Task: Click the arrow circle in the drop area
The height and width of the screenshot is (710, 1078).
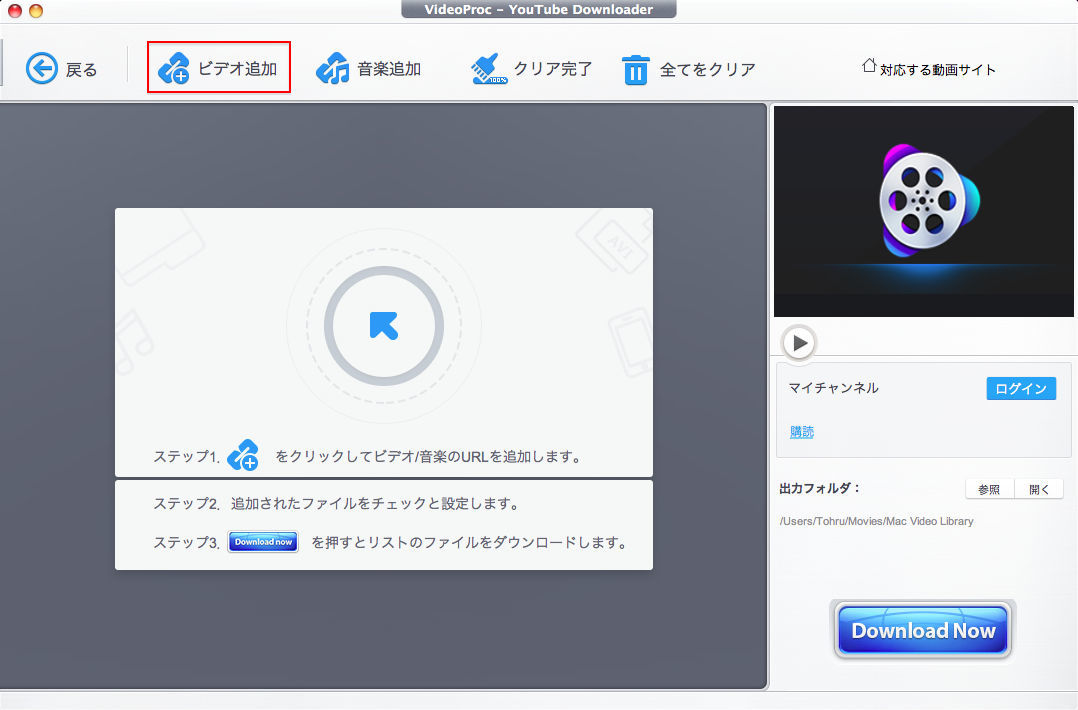Action: point(384,326)
